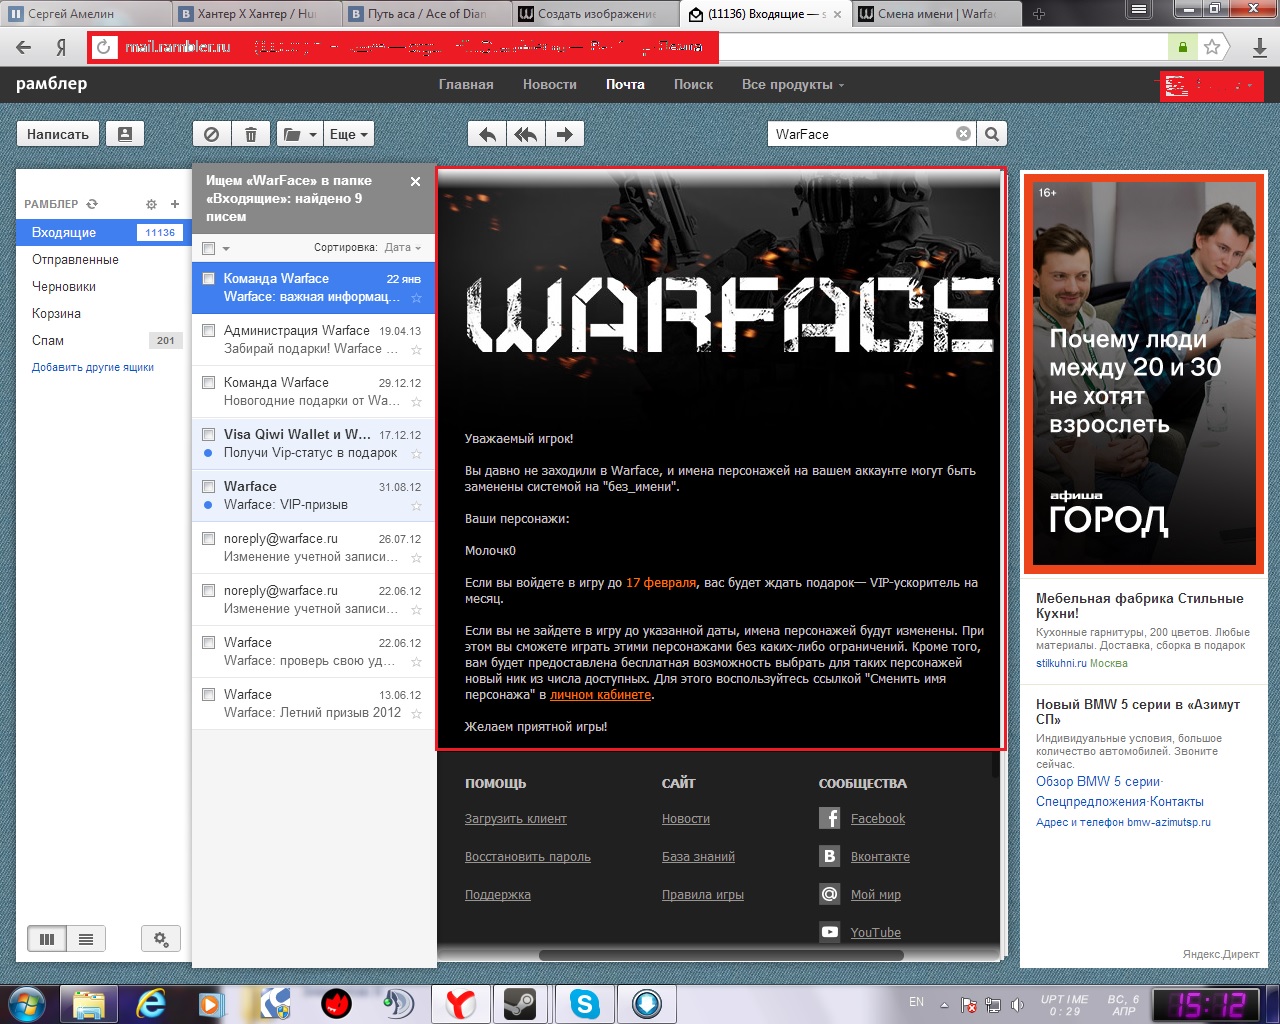Viewport: 1280px width, 1024px height.
Task: Open move-to-folder dropdown
Action: [298, 134]
